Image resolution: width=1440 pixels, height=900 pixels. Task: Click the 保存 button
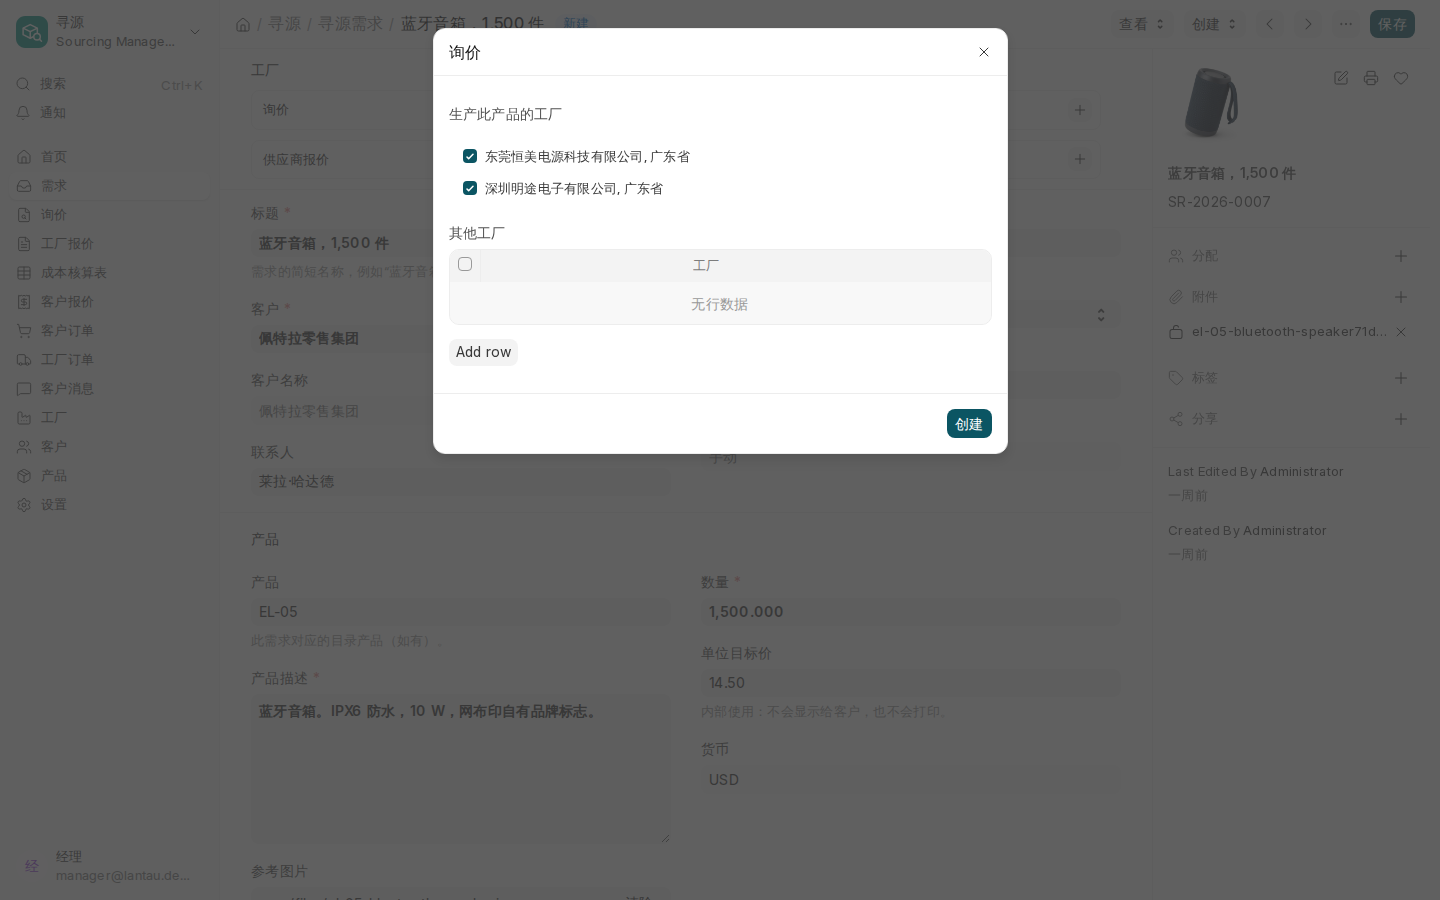[x=1392, y=24]
